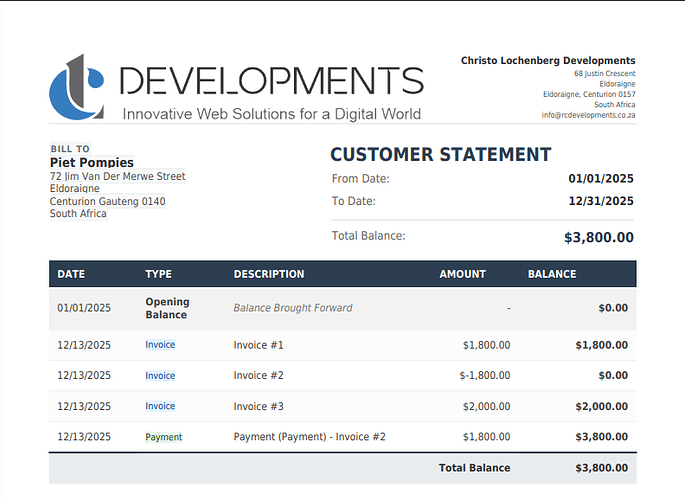685x500 pixels.
Task: Click the Payment type link
Action: click(x=164, y=437)
